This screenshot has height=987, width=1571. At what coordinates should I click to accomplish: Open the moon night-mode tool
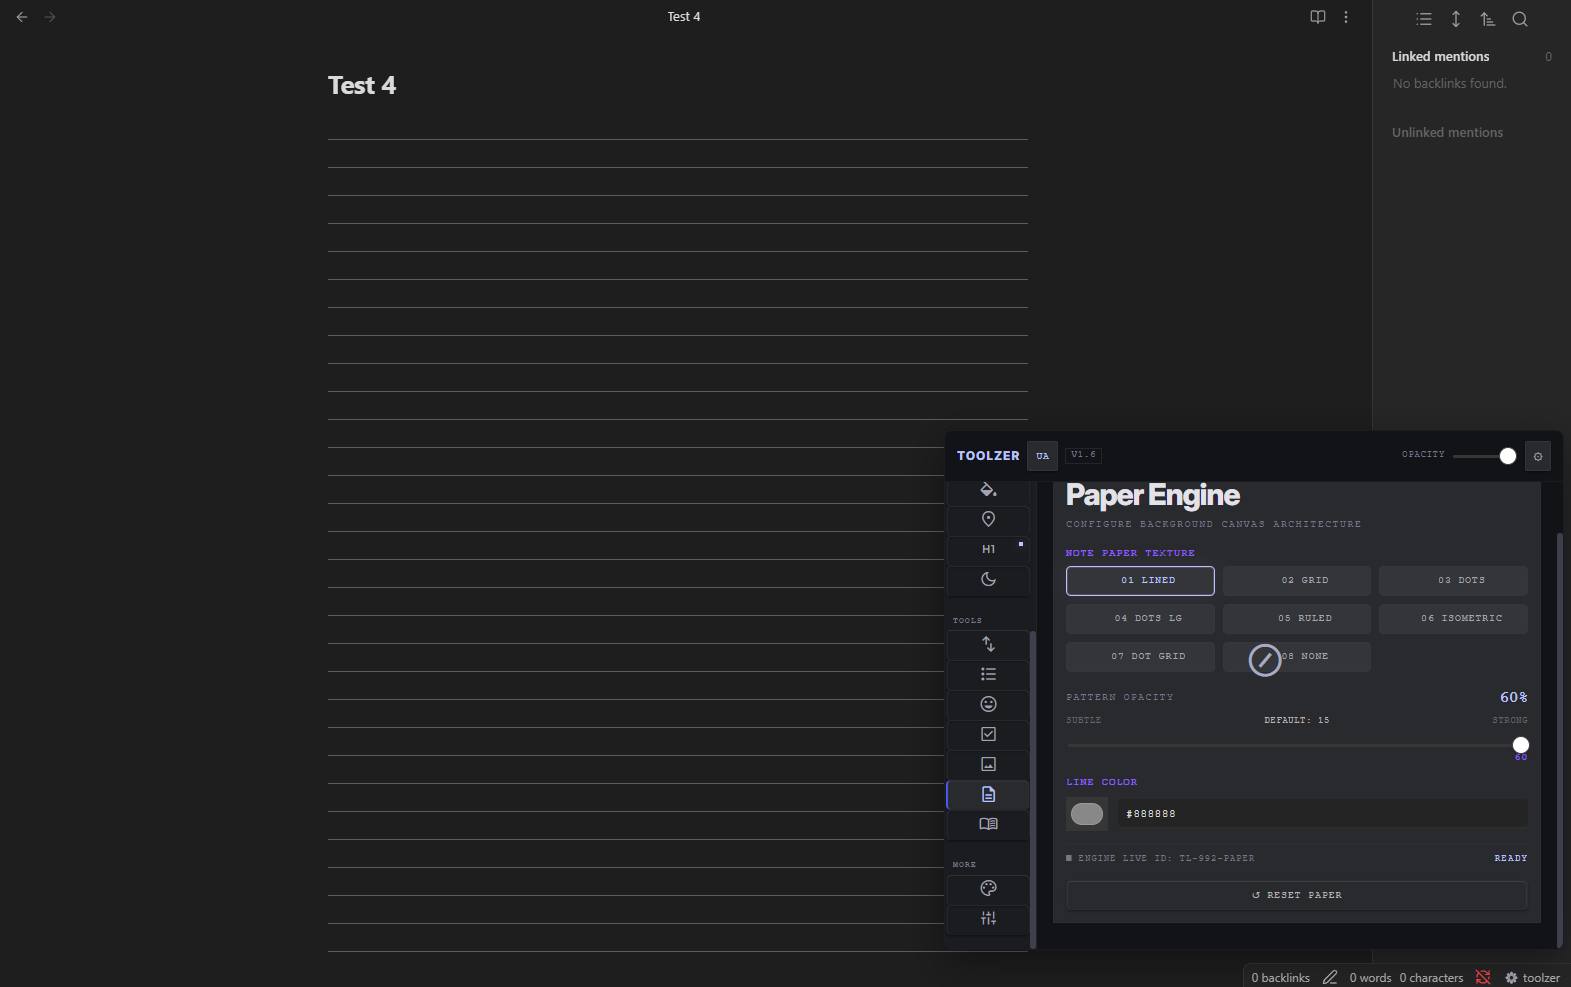tap(988, 579)
